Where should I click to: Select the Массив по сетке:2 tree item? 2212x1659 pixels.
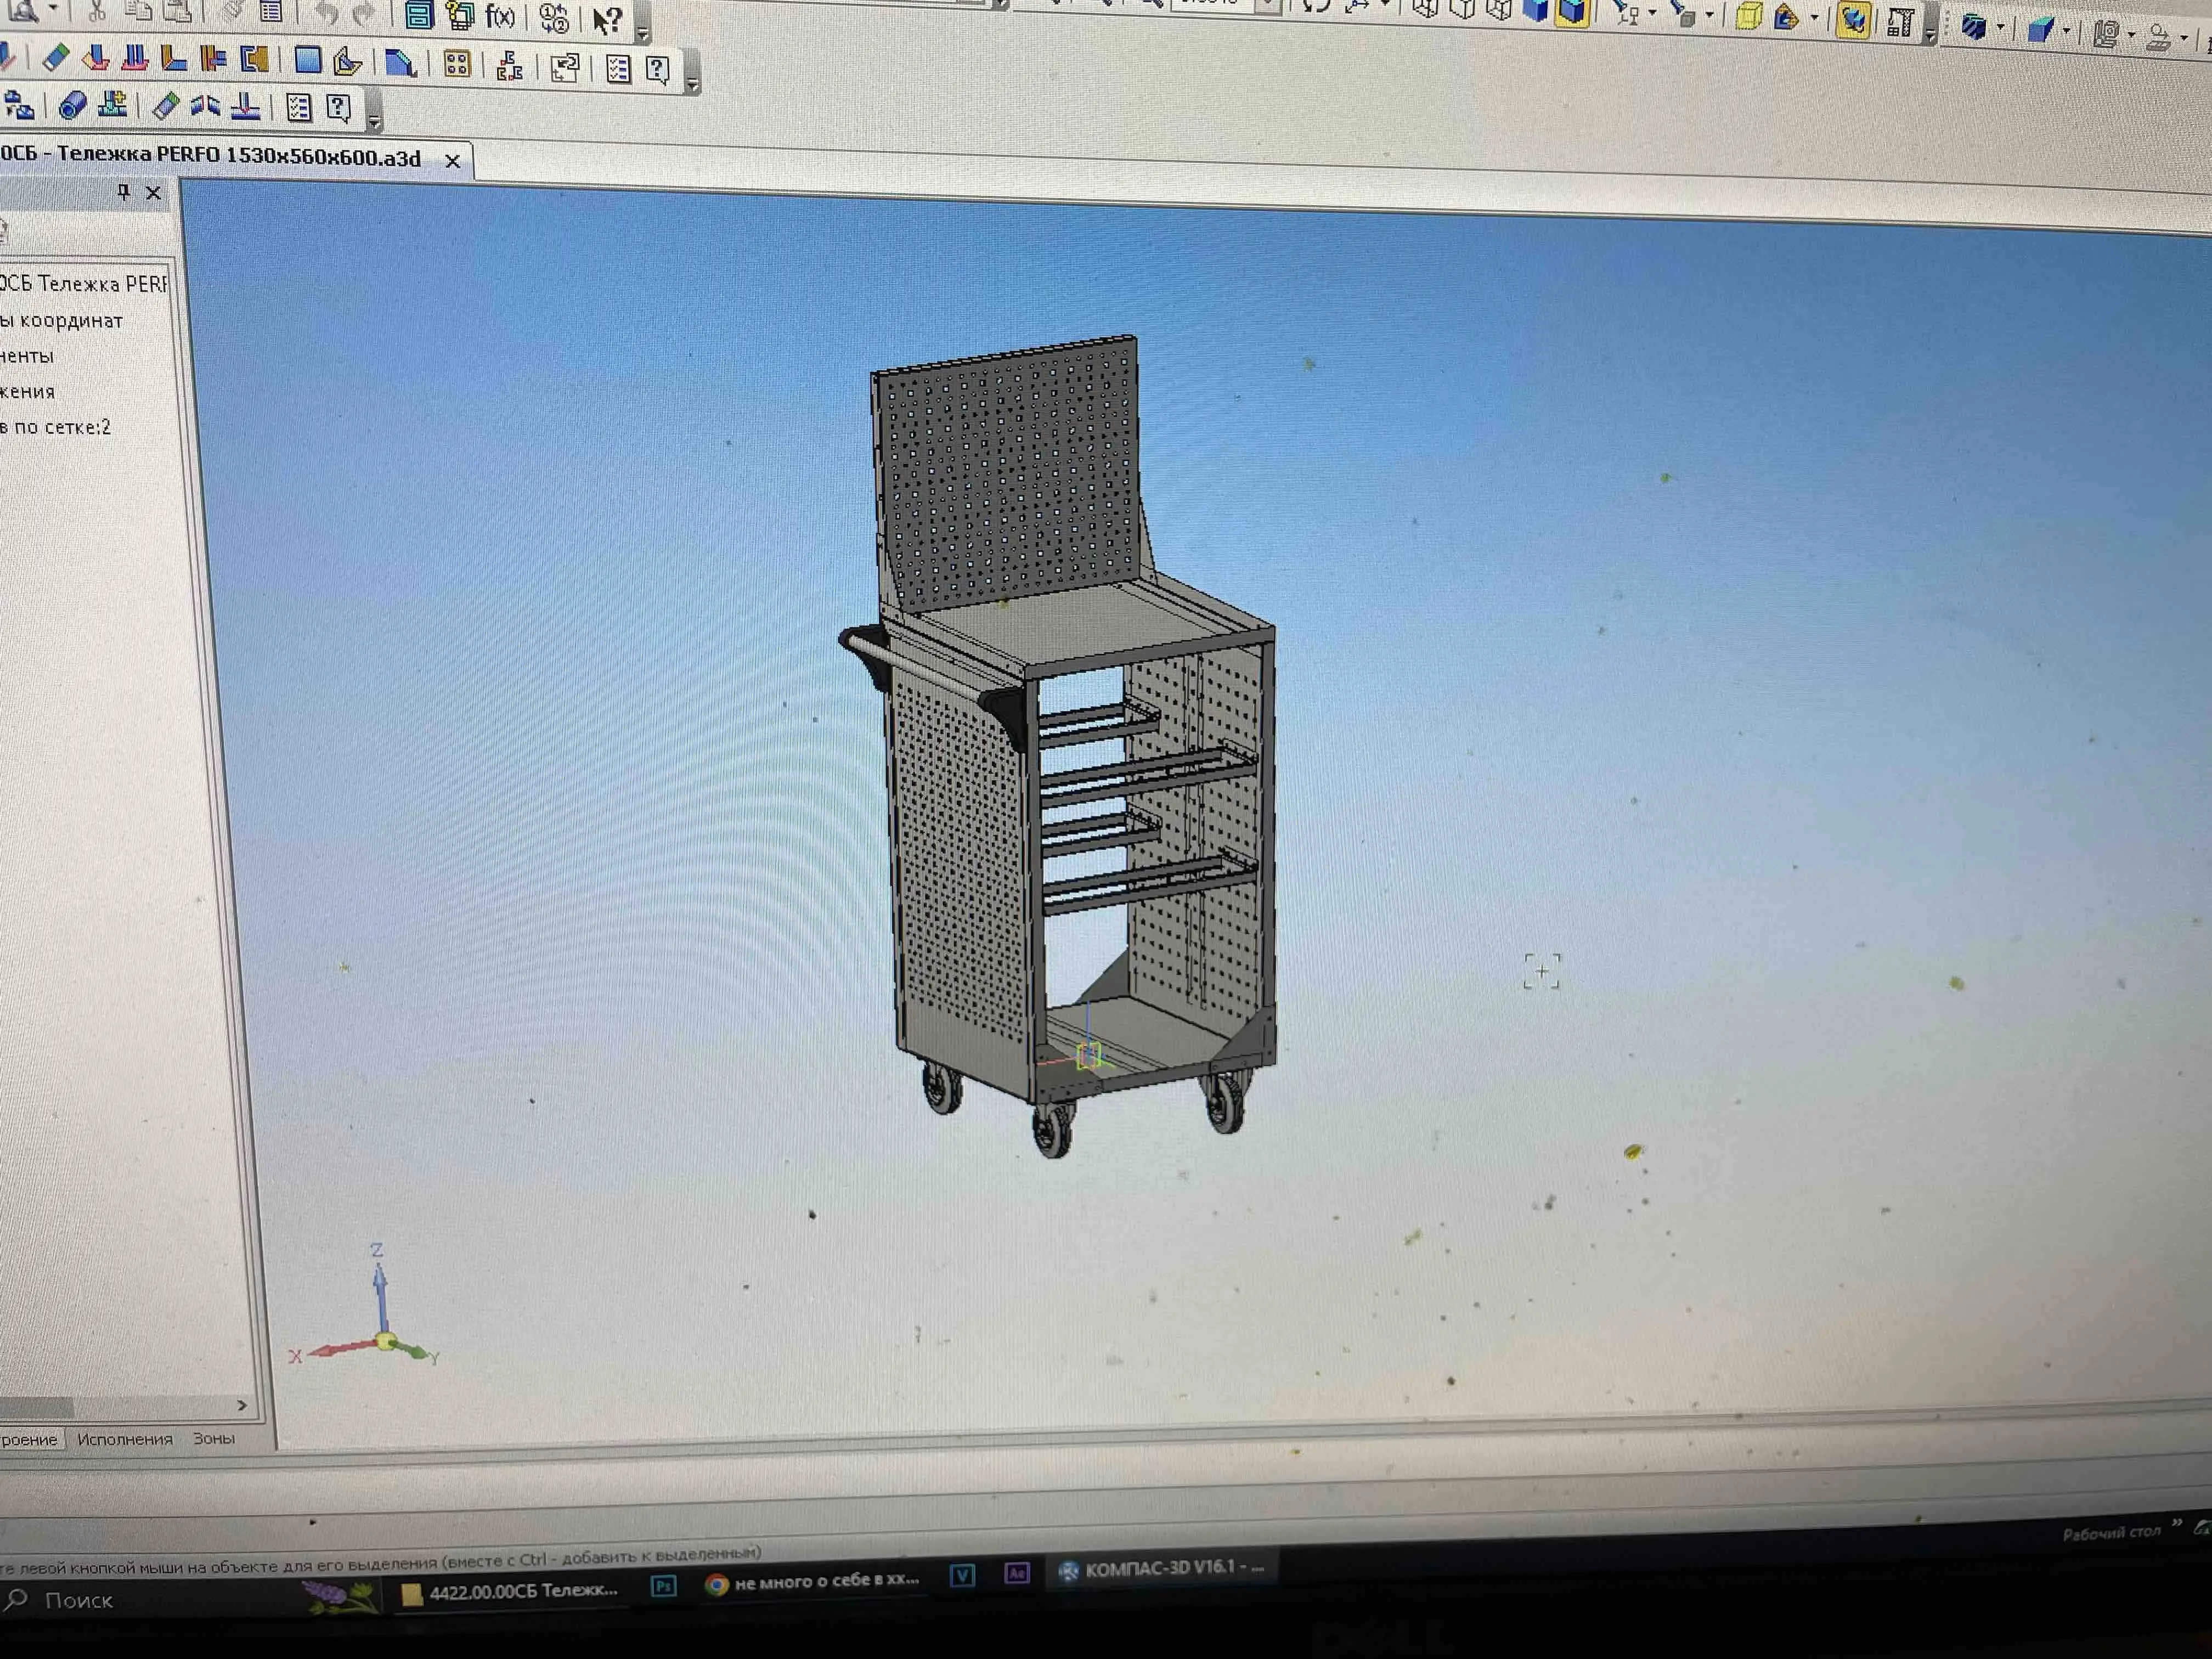56,428
